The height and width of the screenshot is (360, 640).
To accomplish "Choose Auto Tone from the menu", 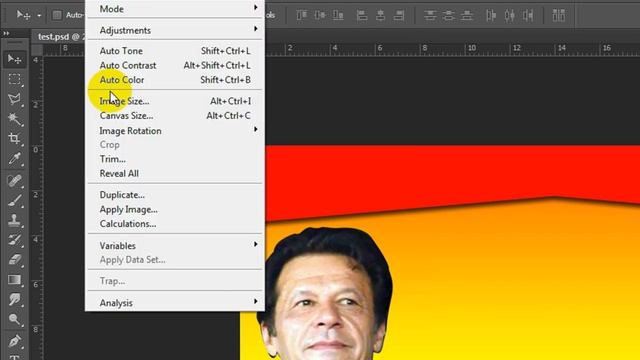I will click(175, 51).
